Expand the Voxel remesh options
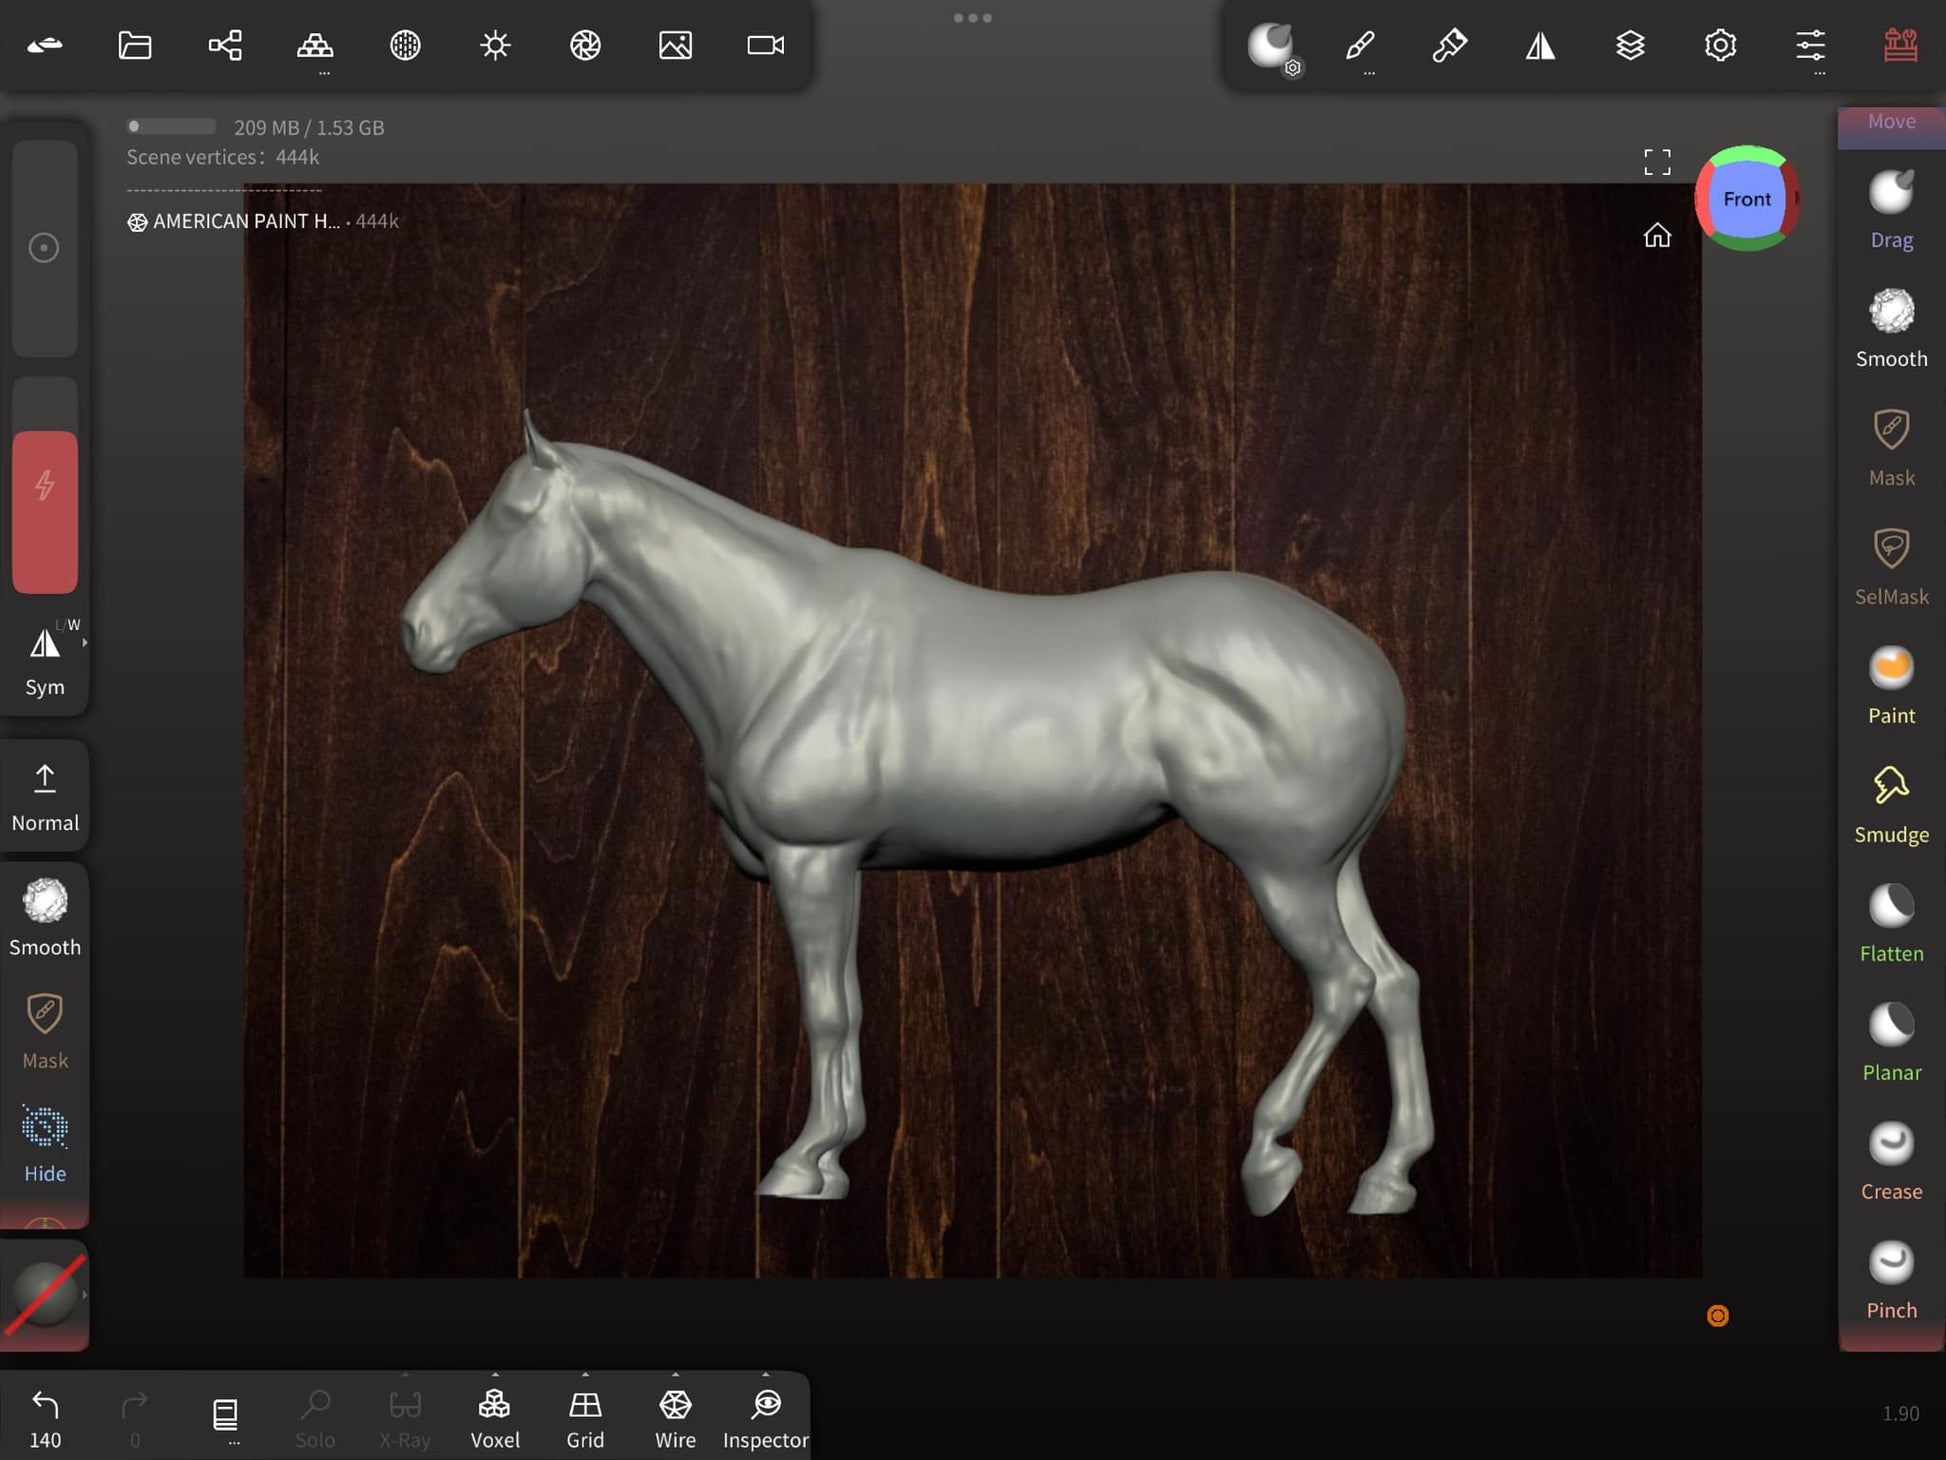 point(495,1376)
